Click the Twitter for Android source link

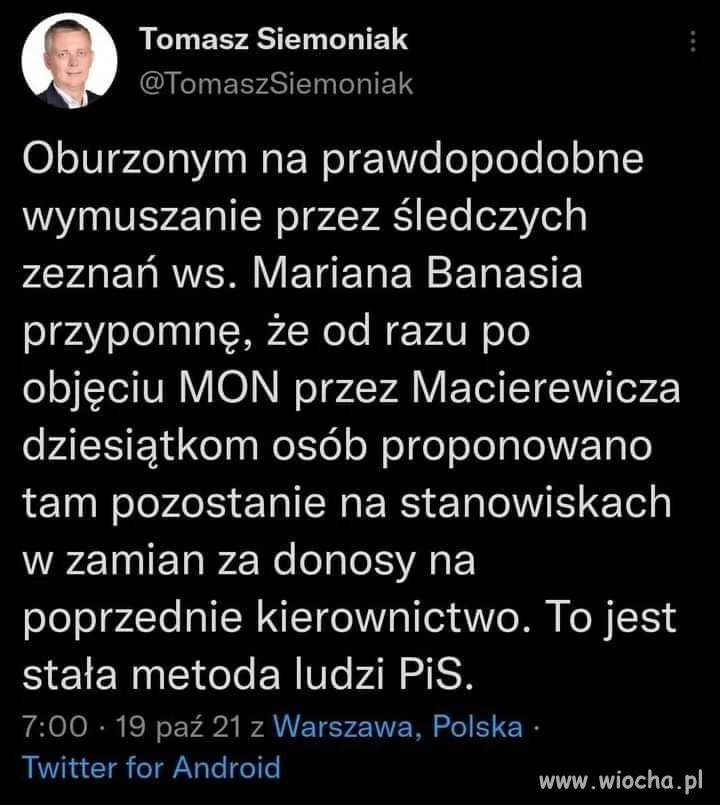click(x=150, y=768)
